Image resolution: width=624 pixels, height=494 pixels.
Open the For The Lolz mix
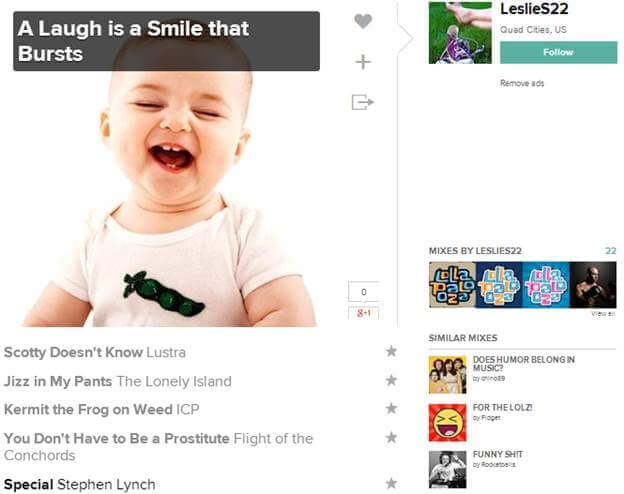coord(502,407)
